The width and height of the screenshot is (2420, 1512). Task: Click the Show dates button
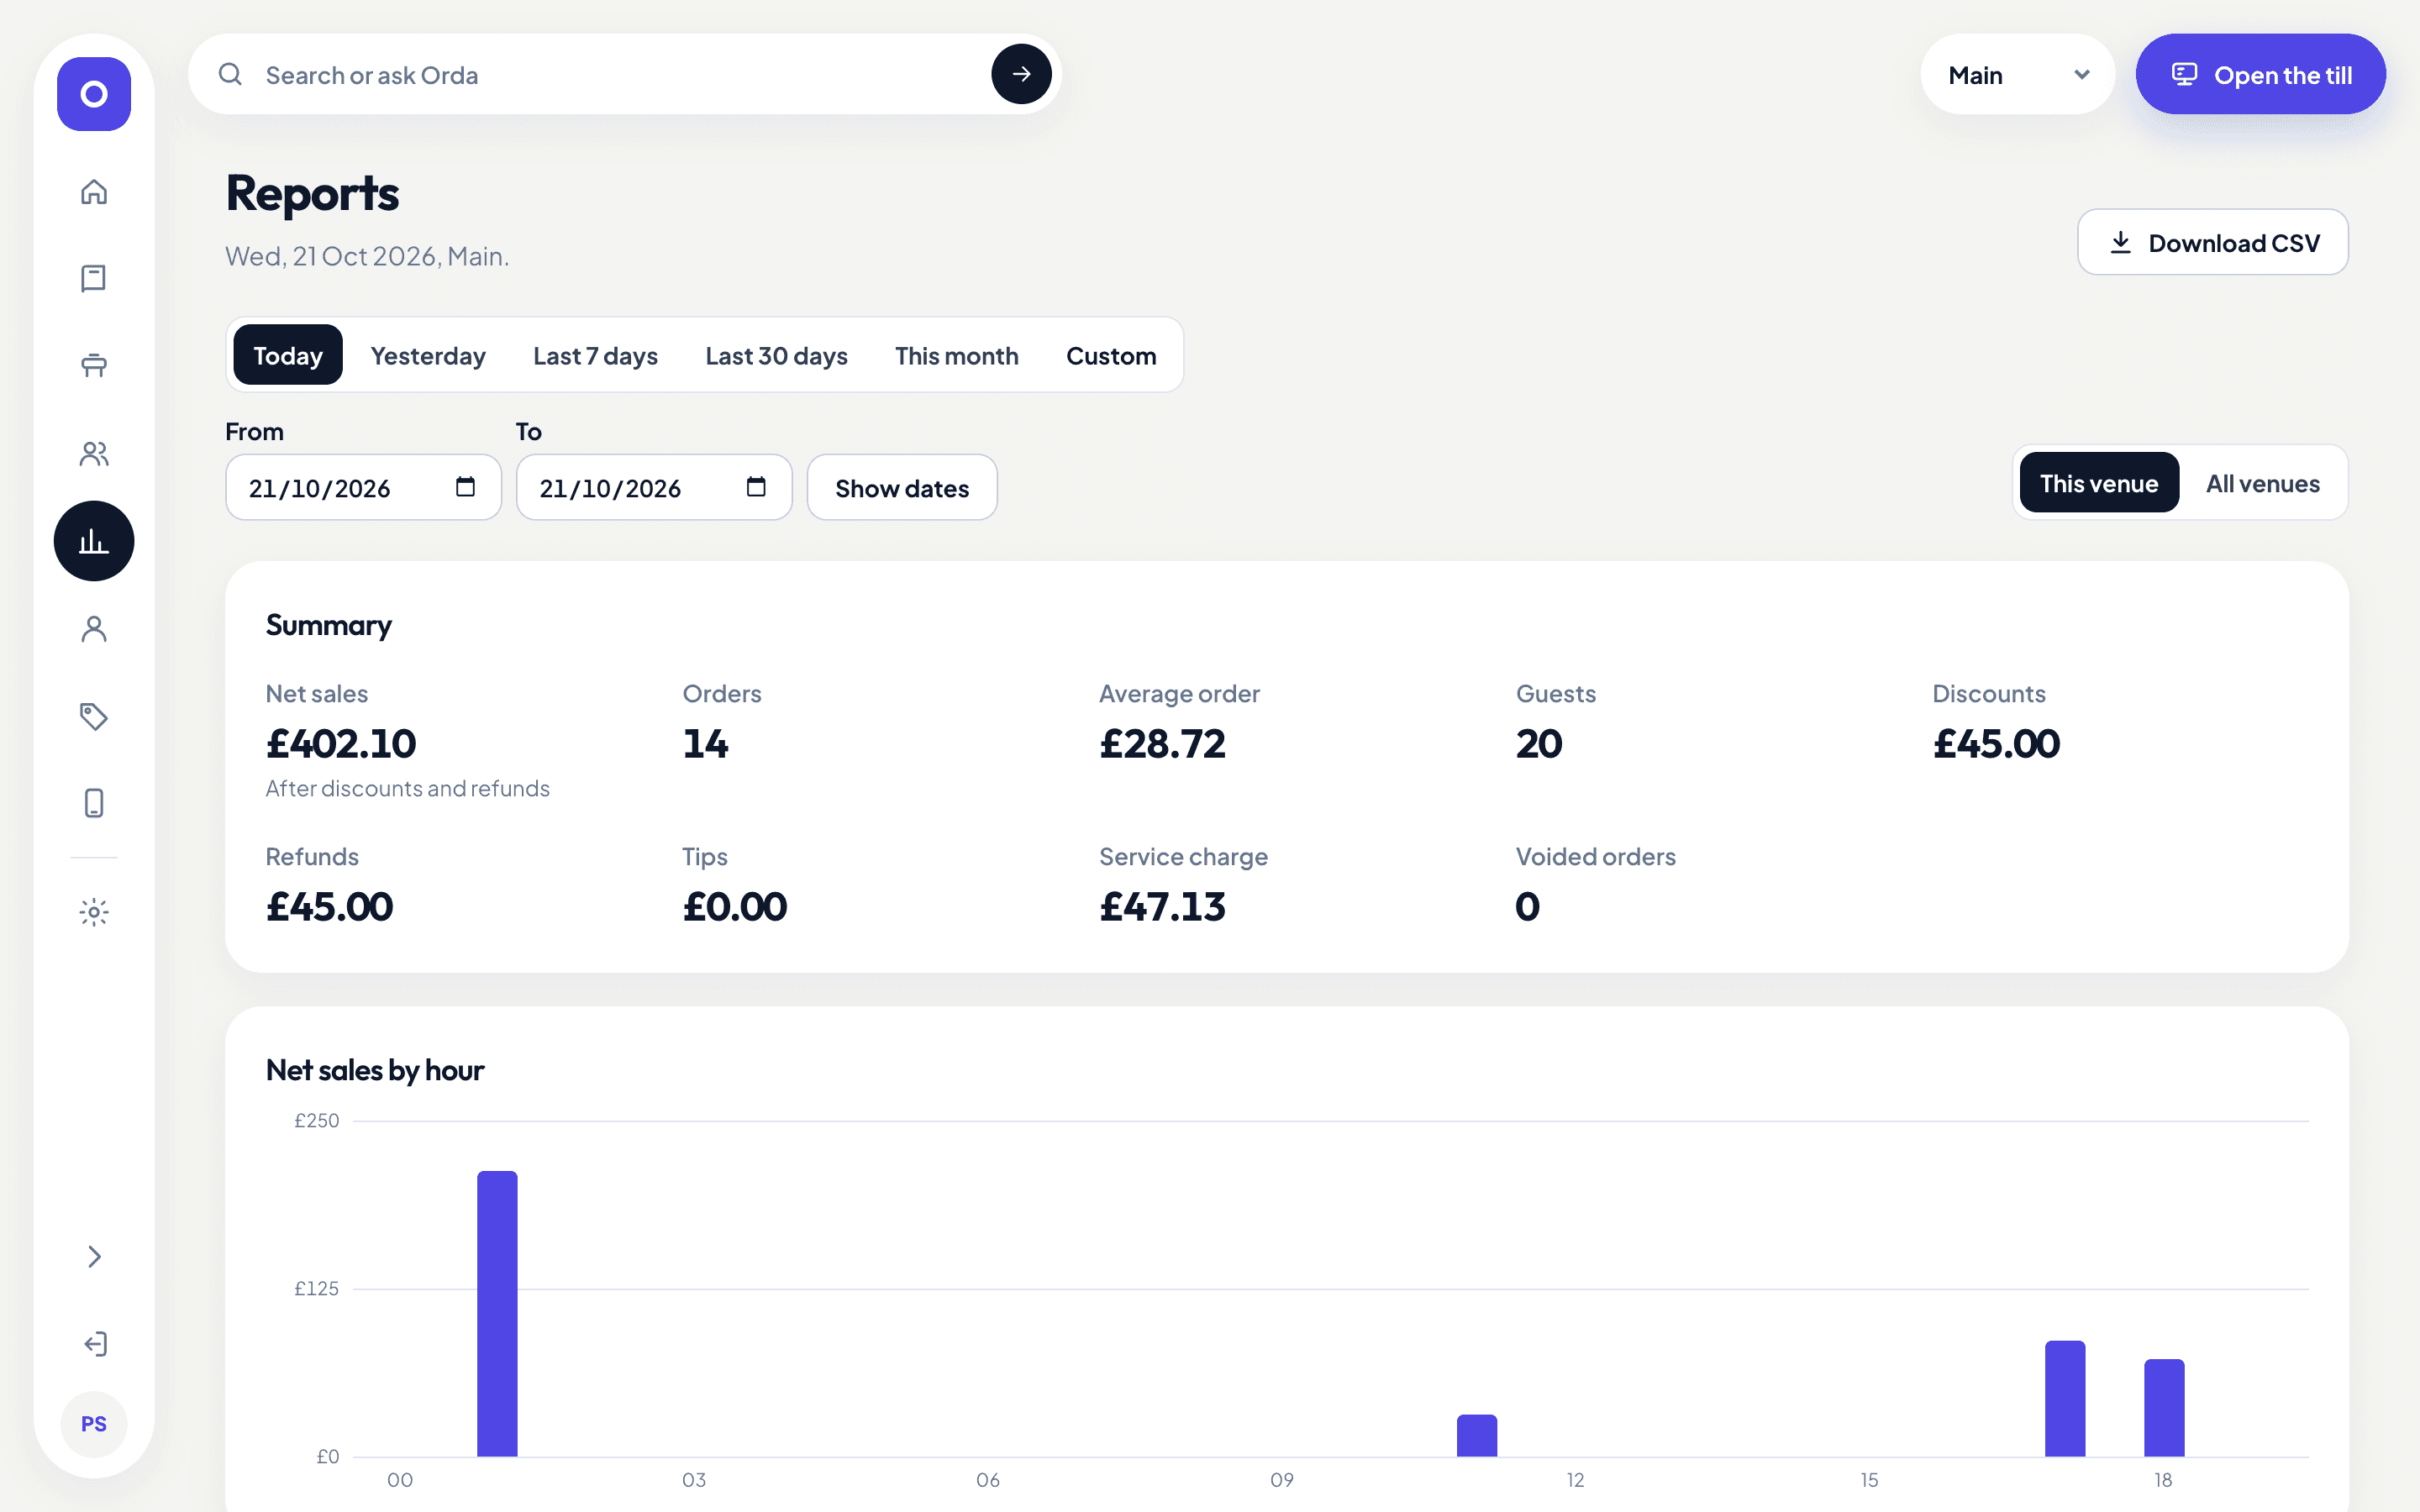(902, 488)
